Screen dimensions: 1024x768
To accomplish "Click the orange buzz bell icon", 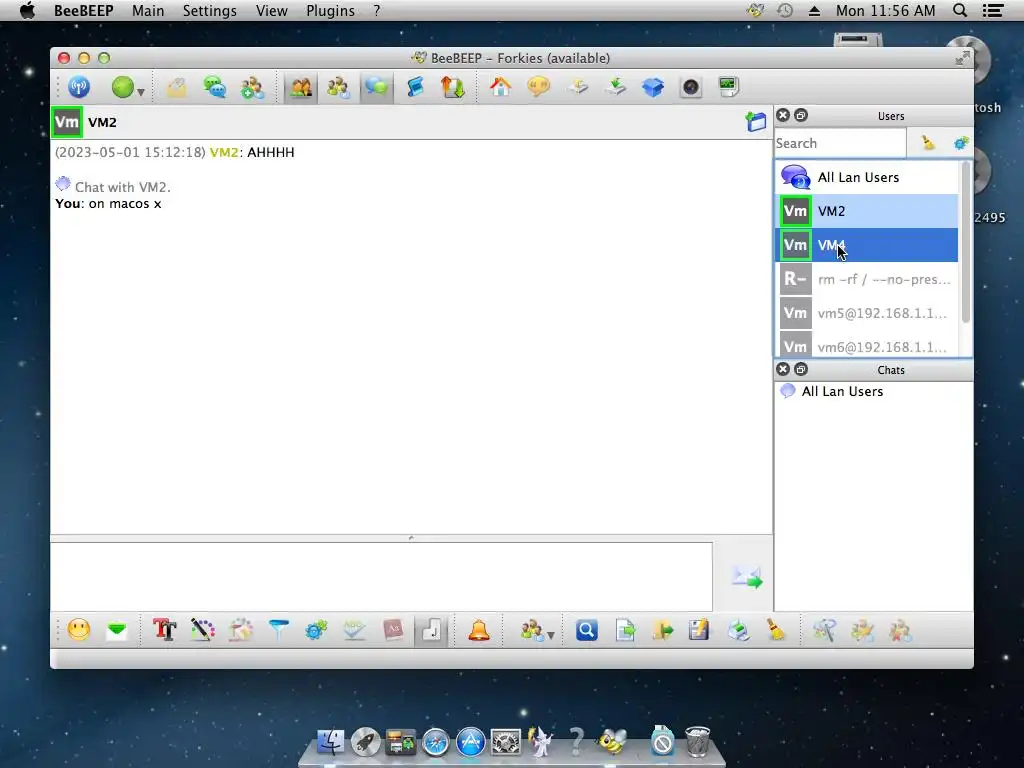I will click(479, 630).
